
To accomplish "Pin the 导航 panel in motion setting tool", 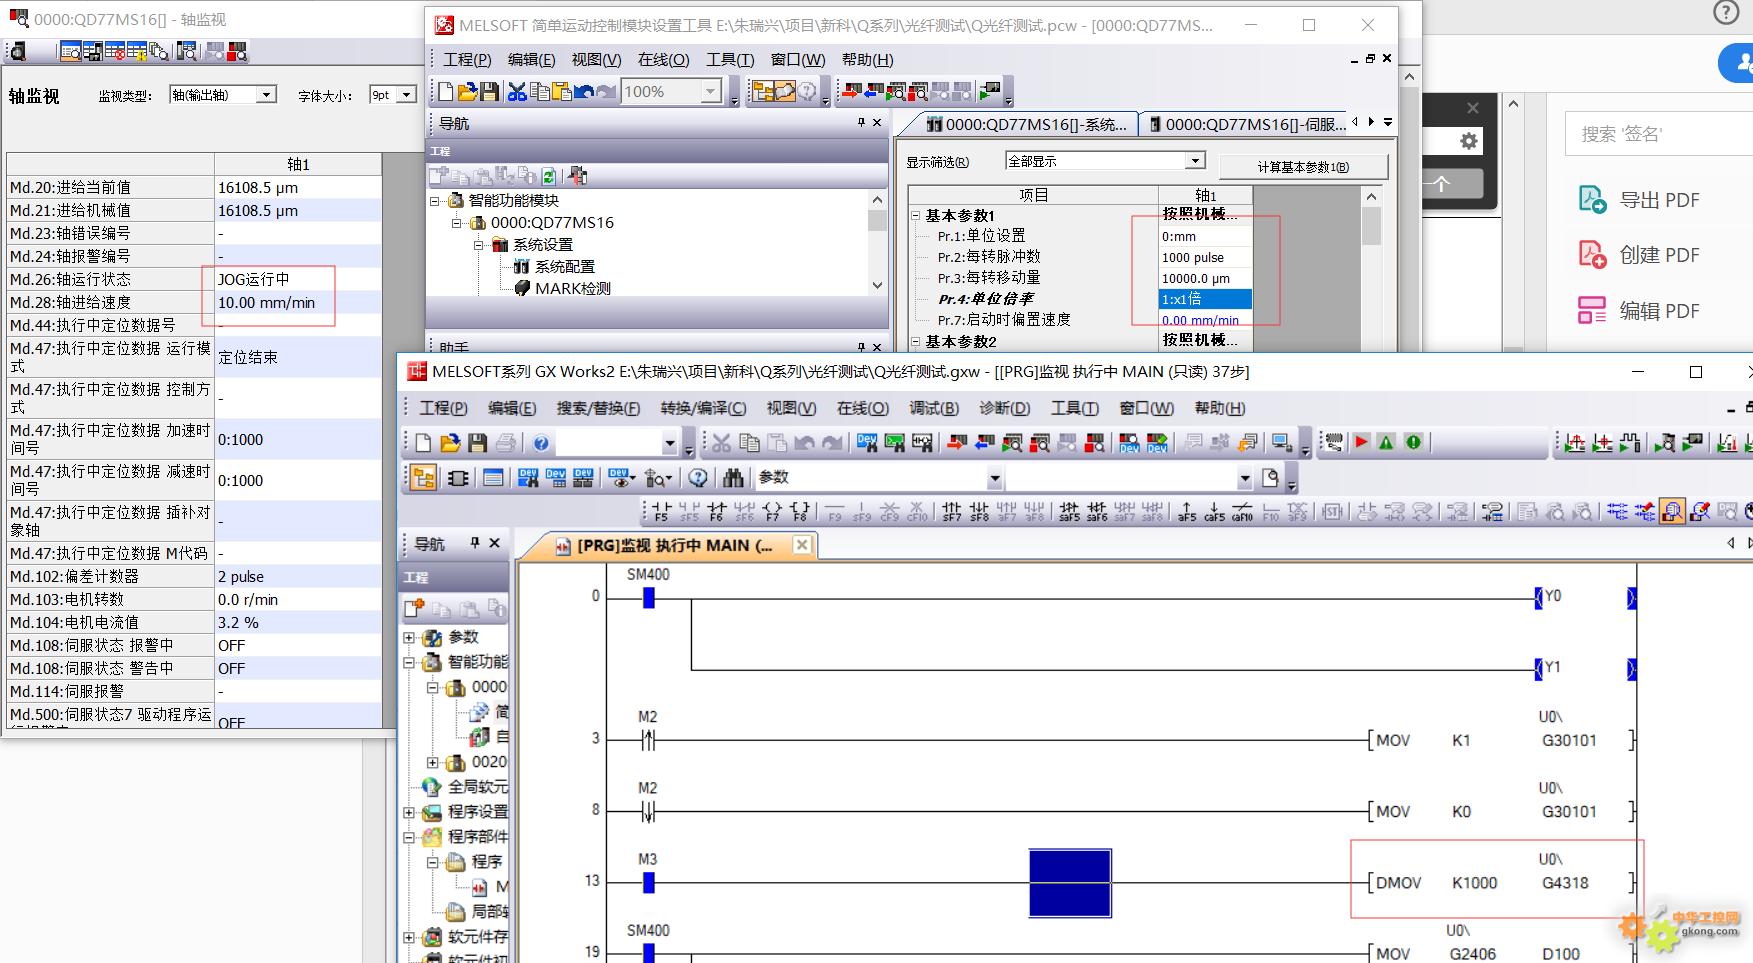I will [x=861, y=122].
